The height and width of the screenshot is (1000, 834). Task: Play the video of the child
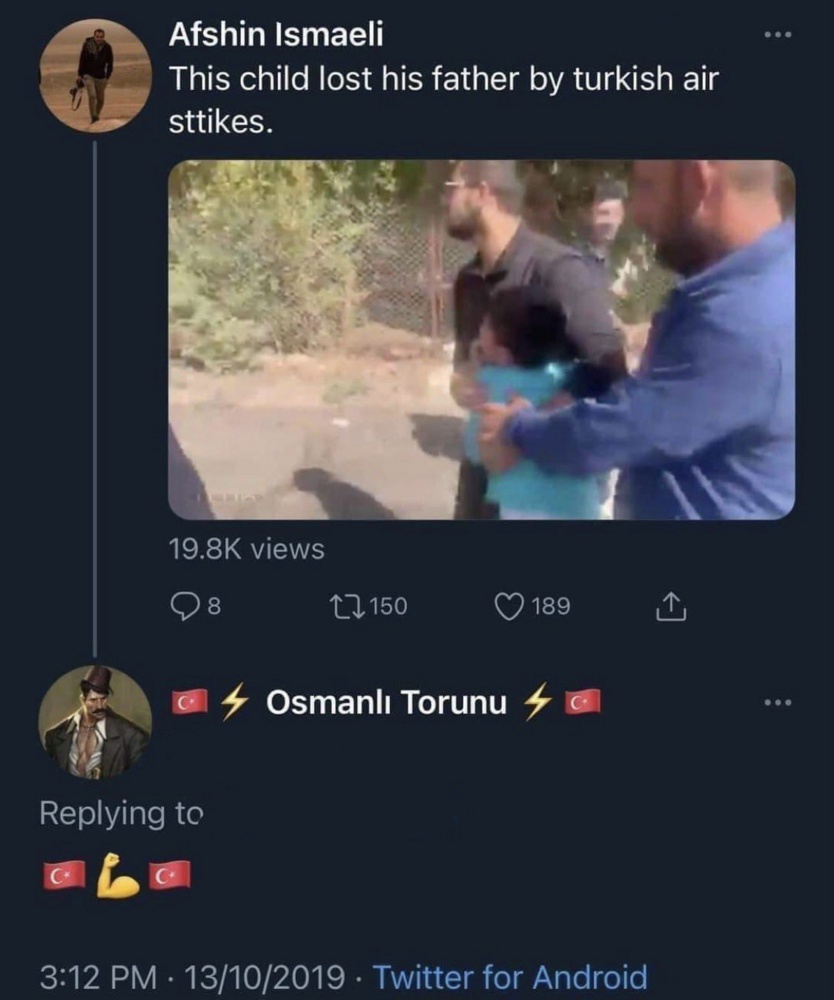click(x=481, y=340)
